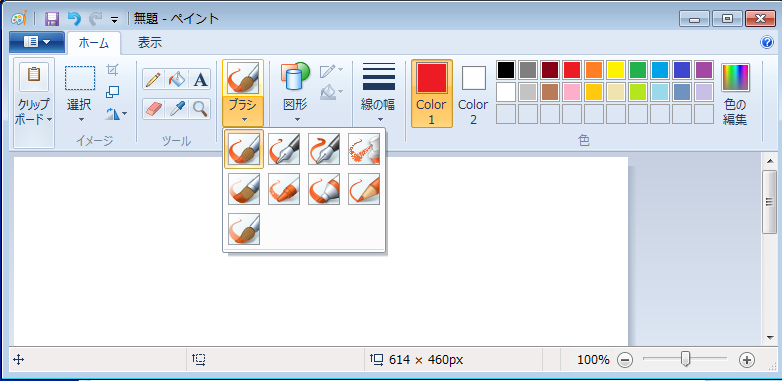This screenshot has height=381, width=782.
Task: Pick the orange color swatch
Action: point(594,70)
